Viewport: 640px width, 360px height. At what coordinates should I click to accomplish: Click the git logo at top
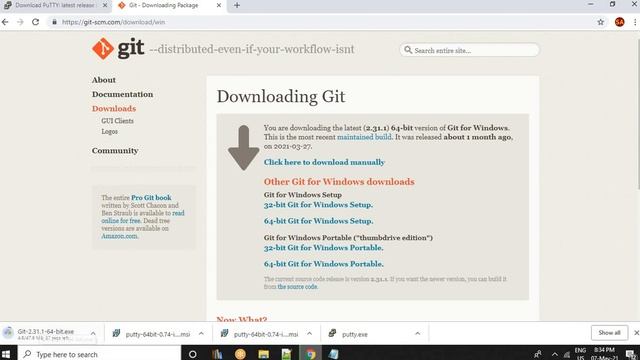(118, 49)
